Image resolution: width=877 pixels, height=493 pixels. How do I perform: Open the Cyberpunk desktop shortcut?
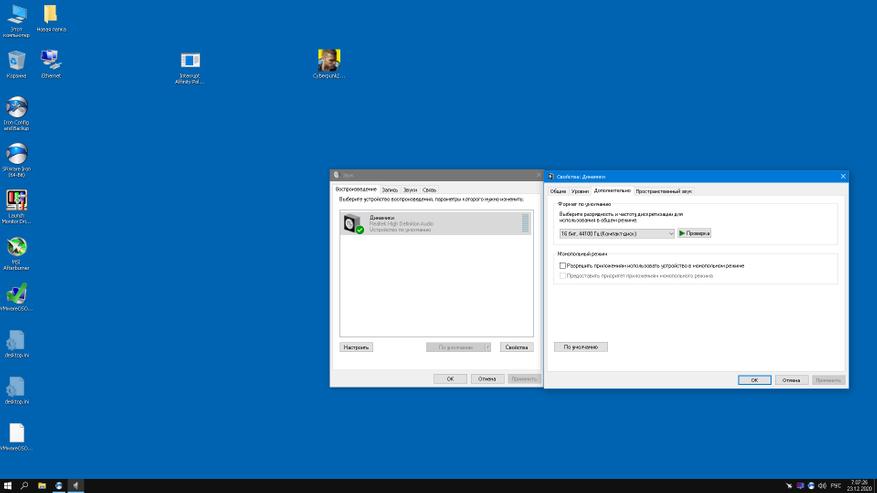pos(329,61)
